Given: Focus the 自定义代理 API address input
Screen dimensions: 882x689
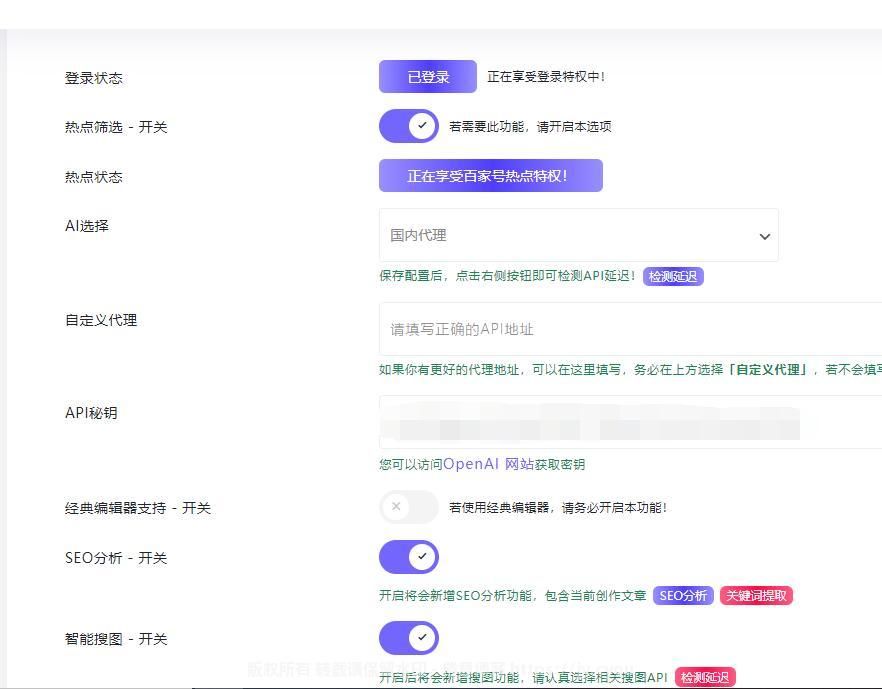Looking at the screenshot, I should (630, 329).
